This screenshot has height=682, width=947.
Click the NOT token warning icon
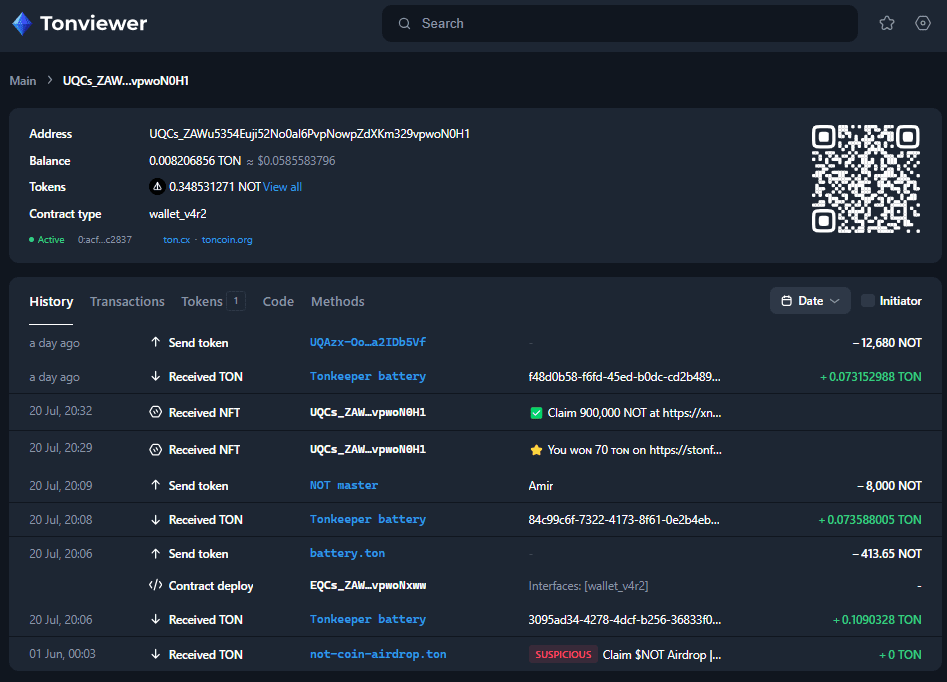(x=157, y=187)
